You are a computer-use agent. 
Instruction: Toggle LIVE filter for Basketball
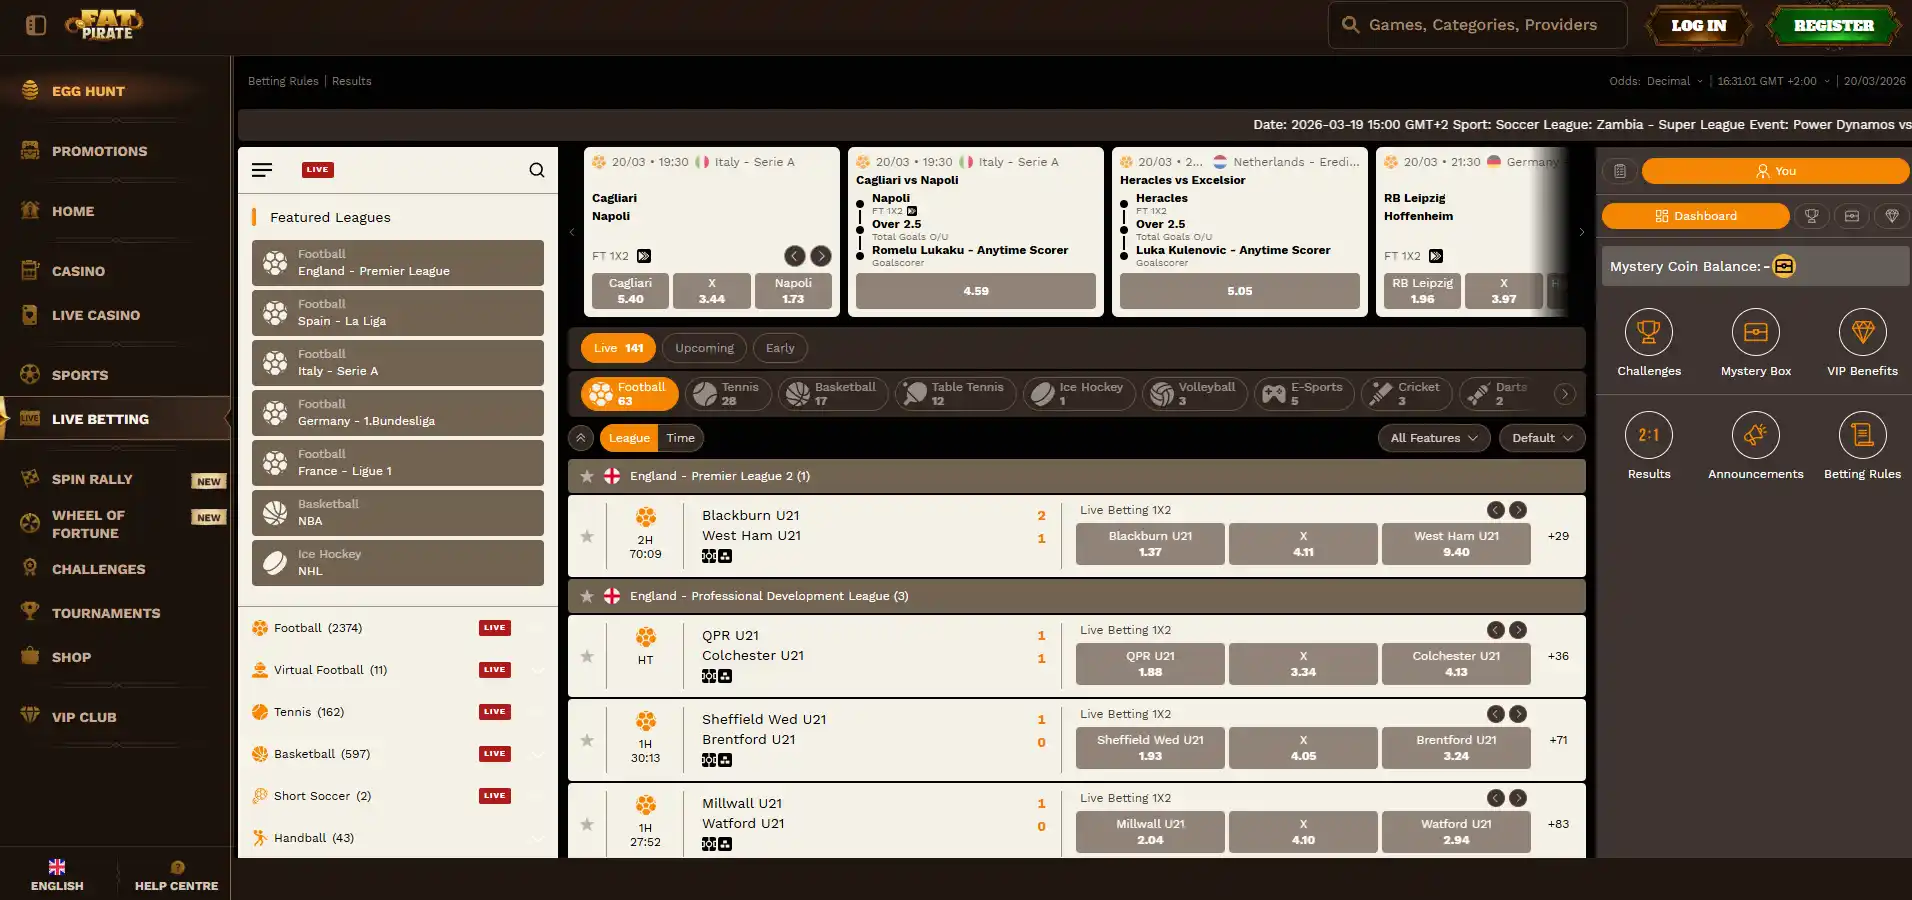pyautogui.click(x=495, y=754)
